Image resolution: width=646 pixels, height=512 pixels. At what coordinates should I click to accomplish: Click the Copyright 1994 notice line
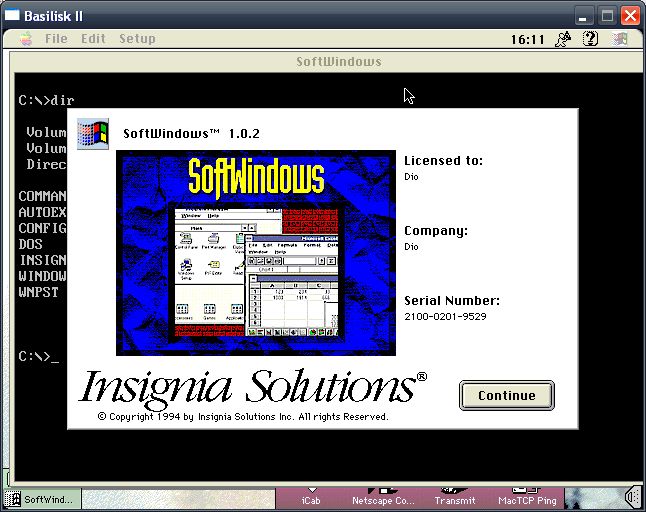tap(243, 417)
